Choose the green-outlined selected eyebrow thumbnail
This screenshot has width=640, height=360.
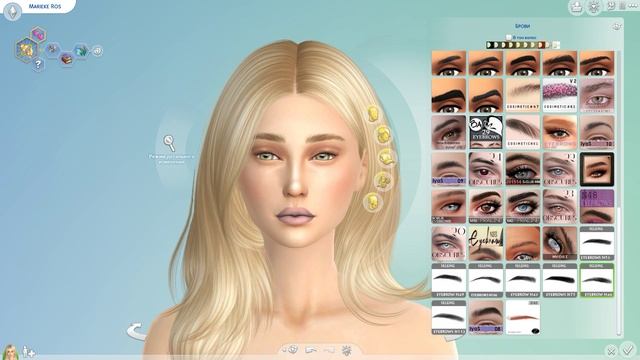tap(597, 280)
